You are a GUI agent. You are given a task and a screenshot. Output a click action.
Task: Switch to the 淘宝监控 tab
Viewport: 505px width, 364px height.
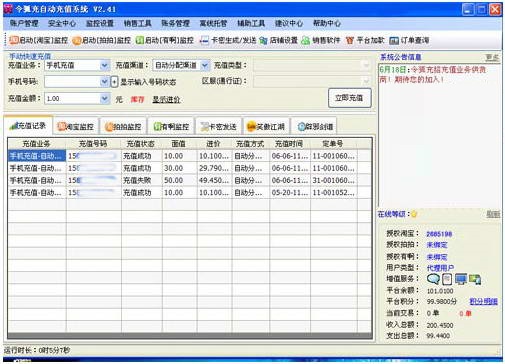coord(76,127)
